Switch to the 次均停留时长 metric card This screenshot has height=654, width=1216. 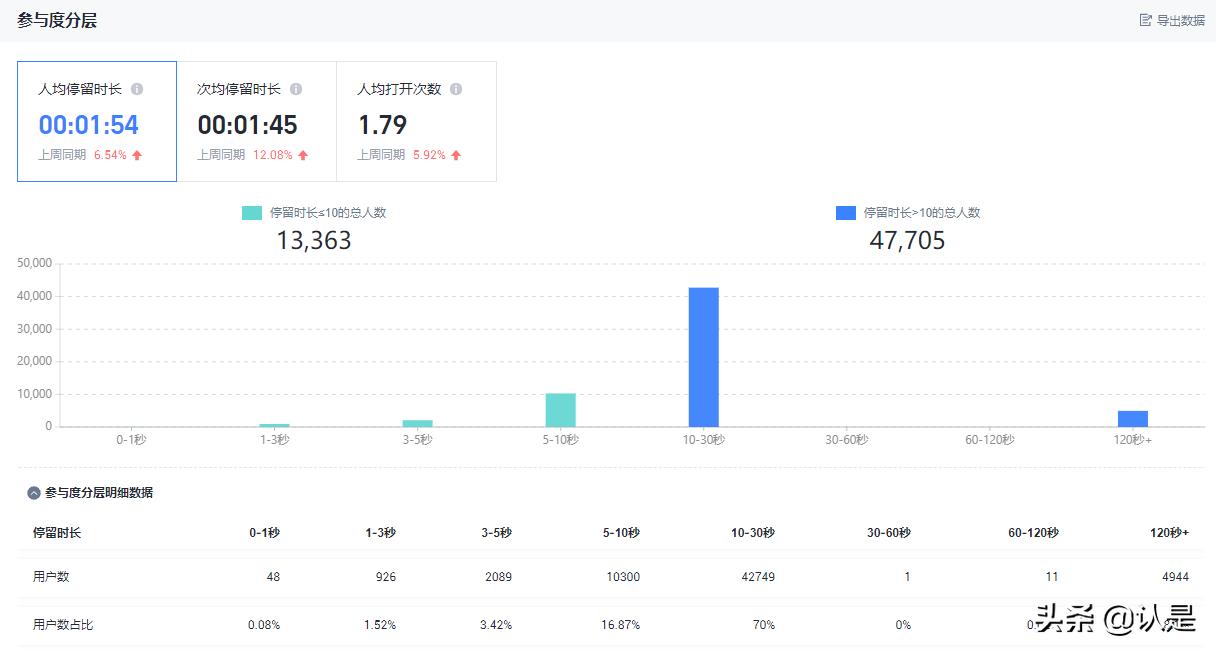click(x=256, y=122)
